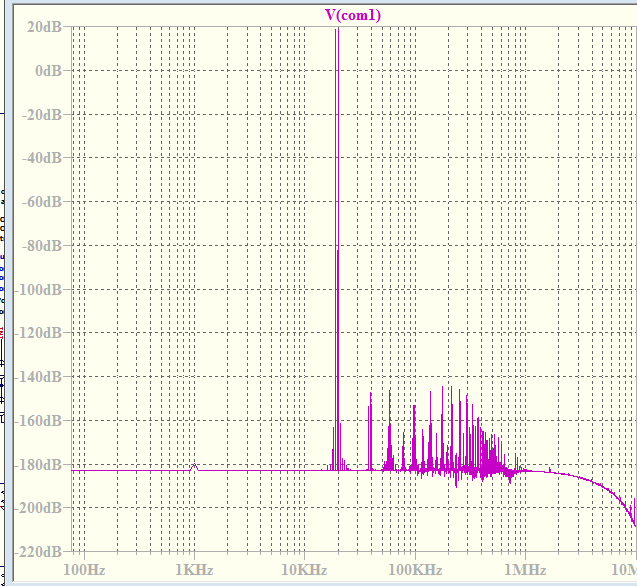Click the -20dB vertical axis label
Screen dimensions: 637x586
tap(41, 115)
